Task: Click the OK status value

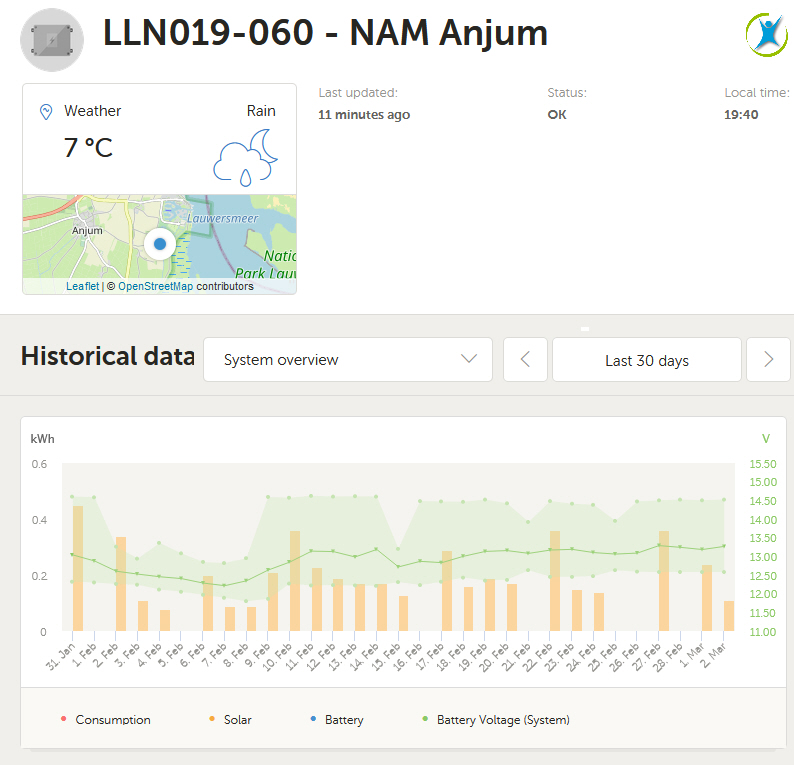Action: click(x=557, y=114)
